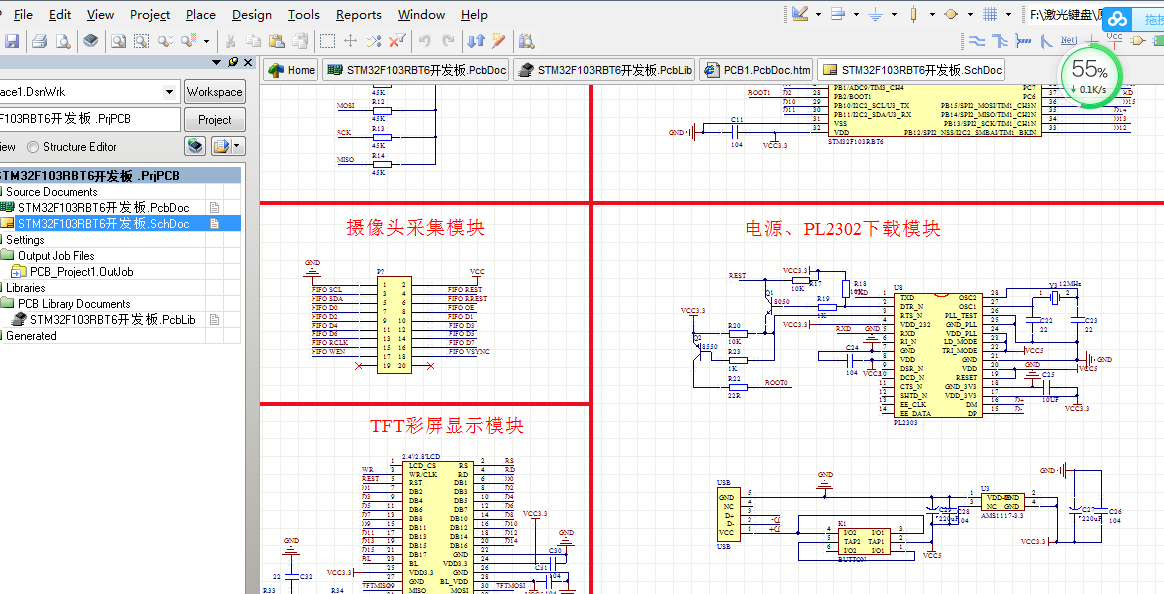1164x594 pixels.
Task: Click the project name PrjPCB field
Action: [x=90, y=119]
